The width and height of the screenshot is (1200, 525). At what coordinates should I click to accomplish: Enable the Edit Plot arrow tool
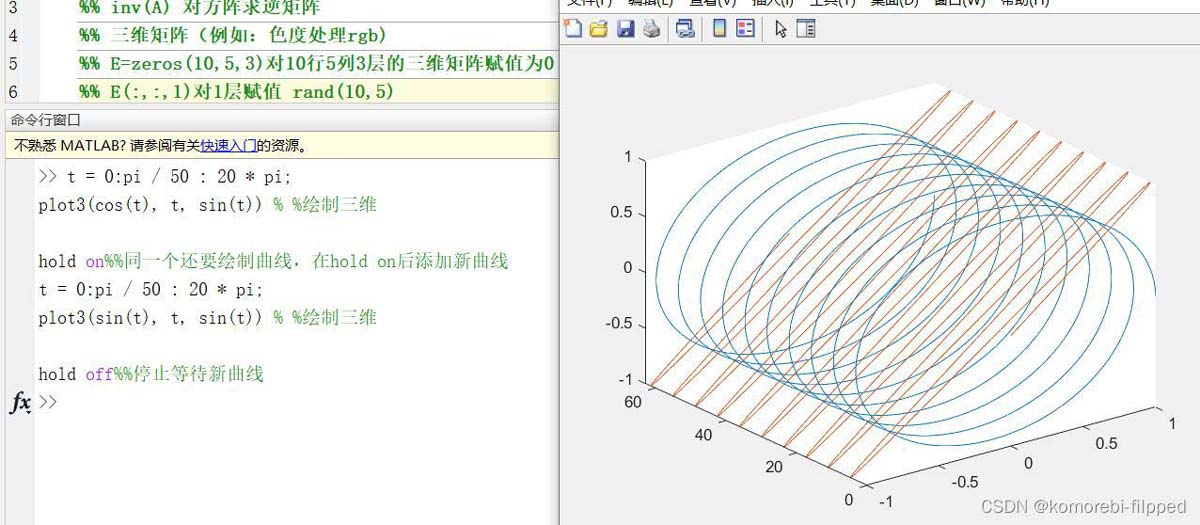coord(781,29)
